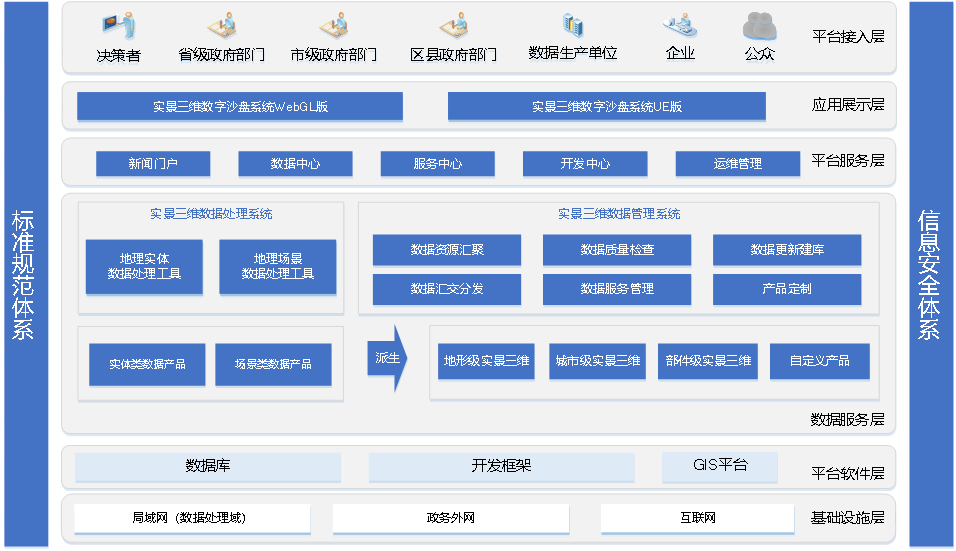Viewport: 956px width, 551px height.
Task: Click the 基础设施层 label
Action: pyautogui.click(x=847, y=518)
